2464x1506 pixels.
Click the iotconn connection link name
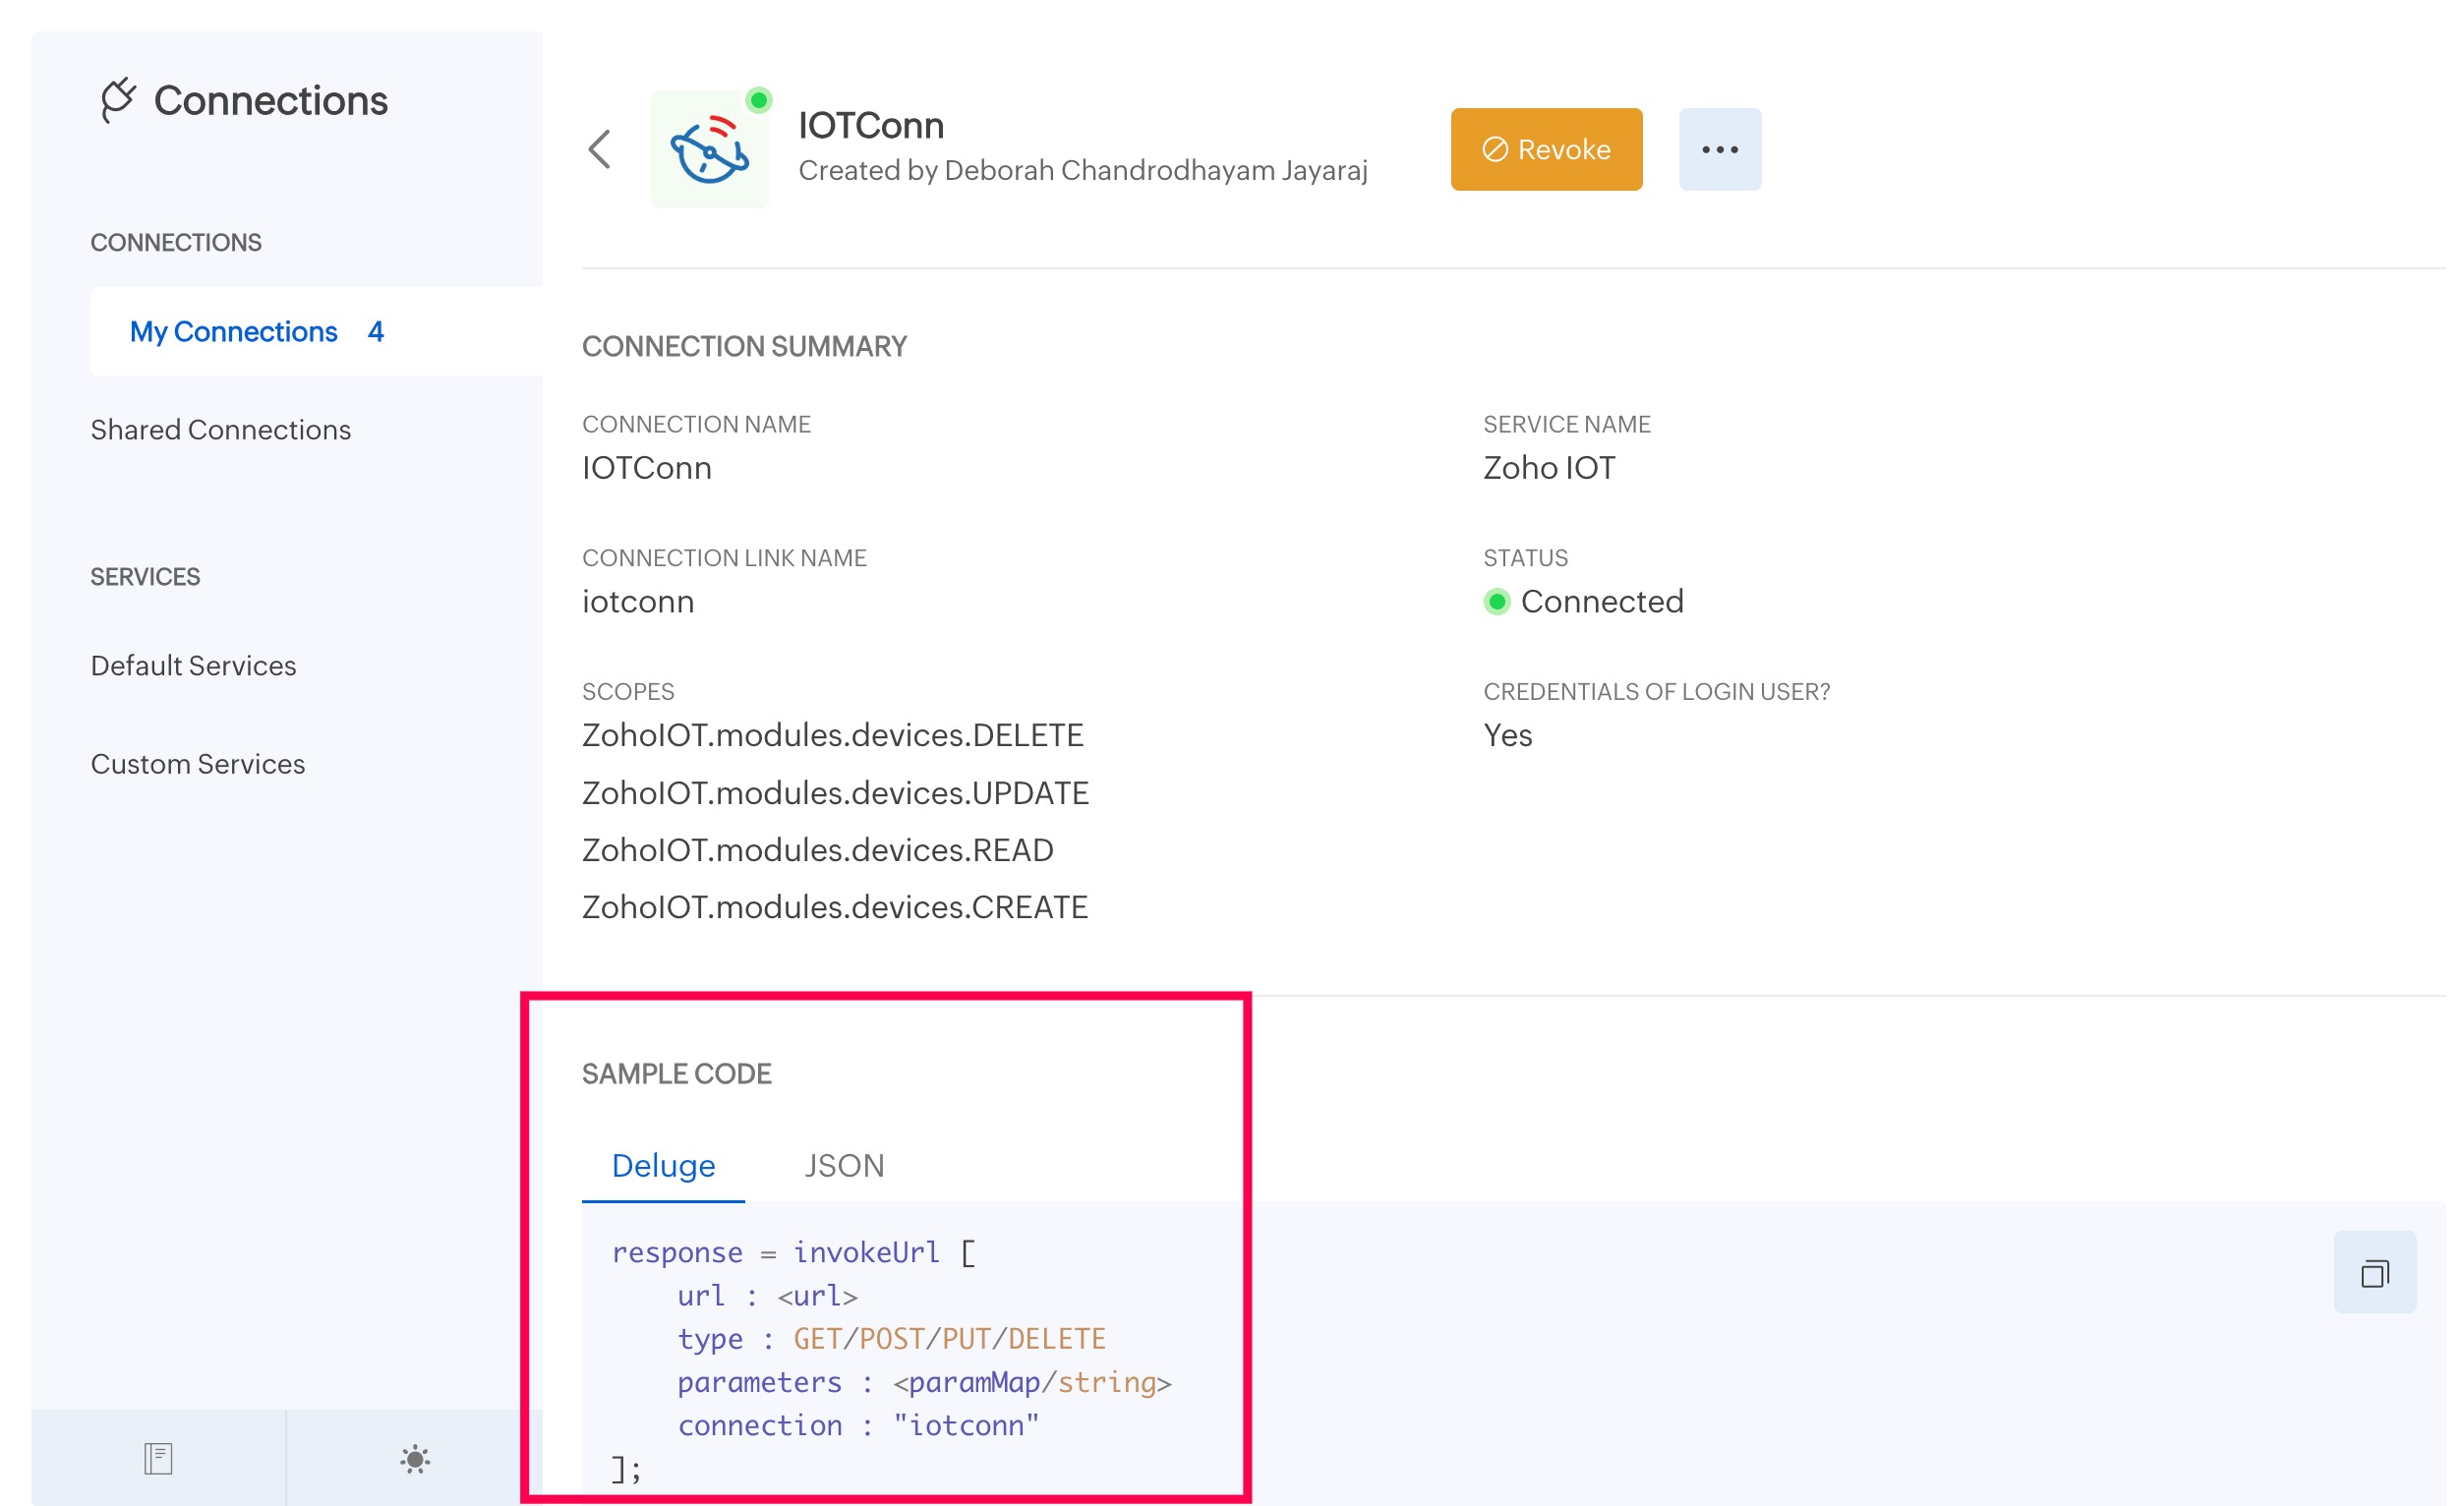click(x=638, y=602)
